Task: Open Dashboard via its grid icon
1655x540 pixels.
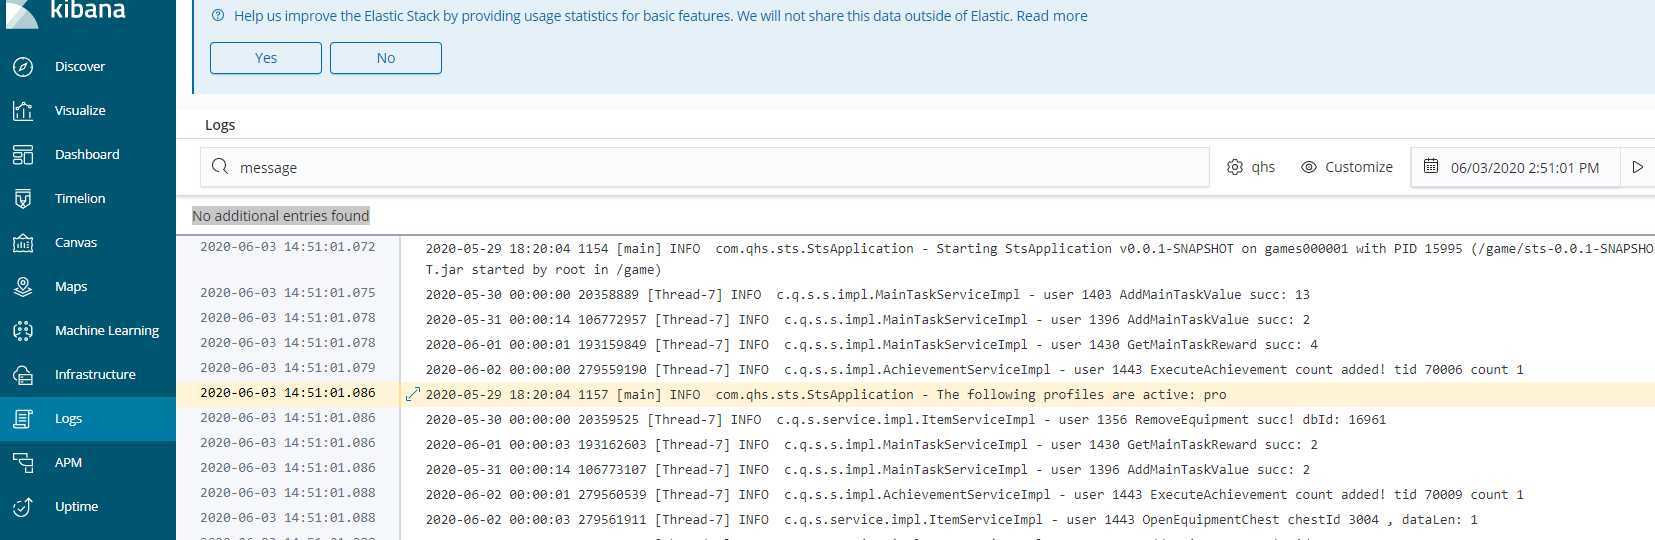Action: (23, 154)
